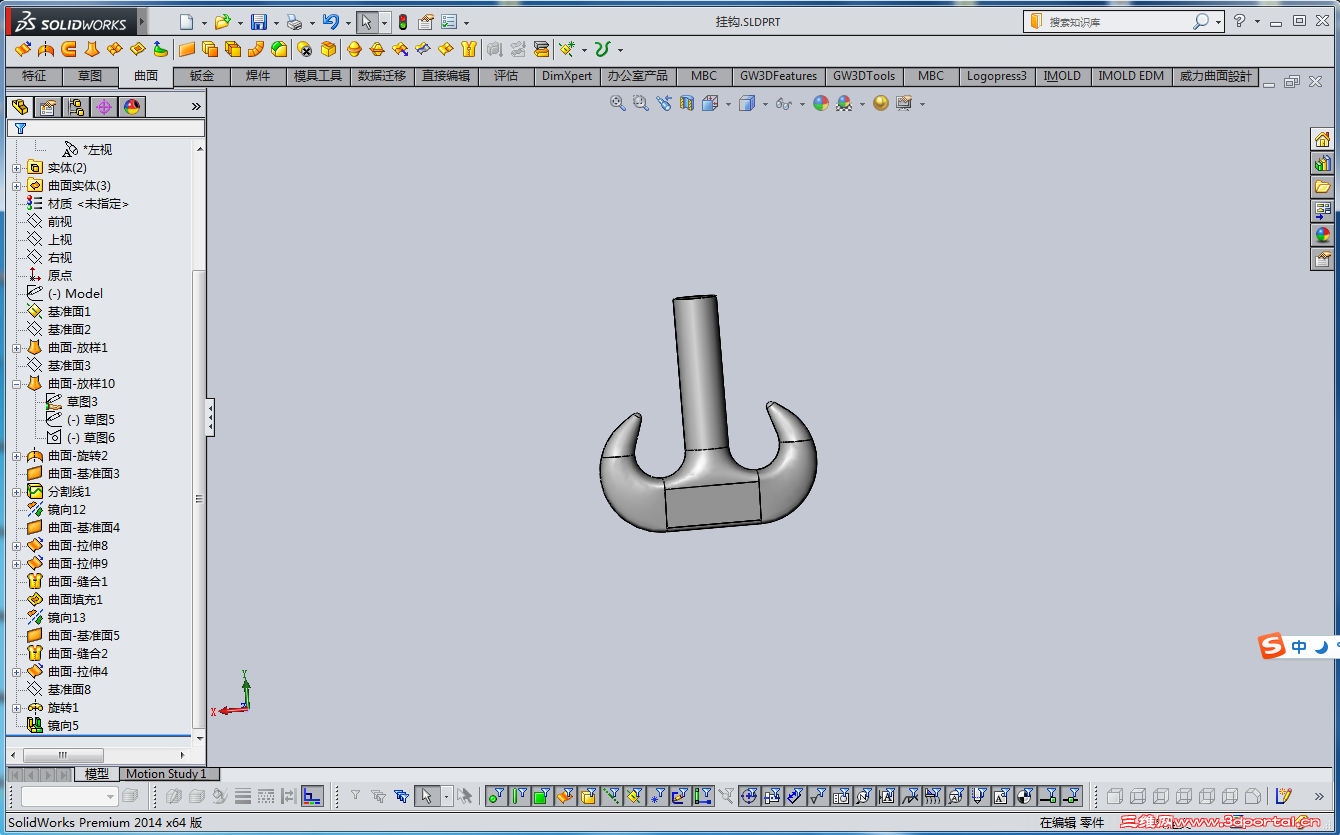Viewport: 1340px width, 835px height.
Task: Select the 材质 <未指定> item in the tree
Action: tap(79, 204)
